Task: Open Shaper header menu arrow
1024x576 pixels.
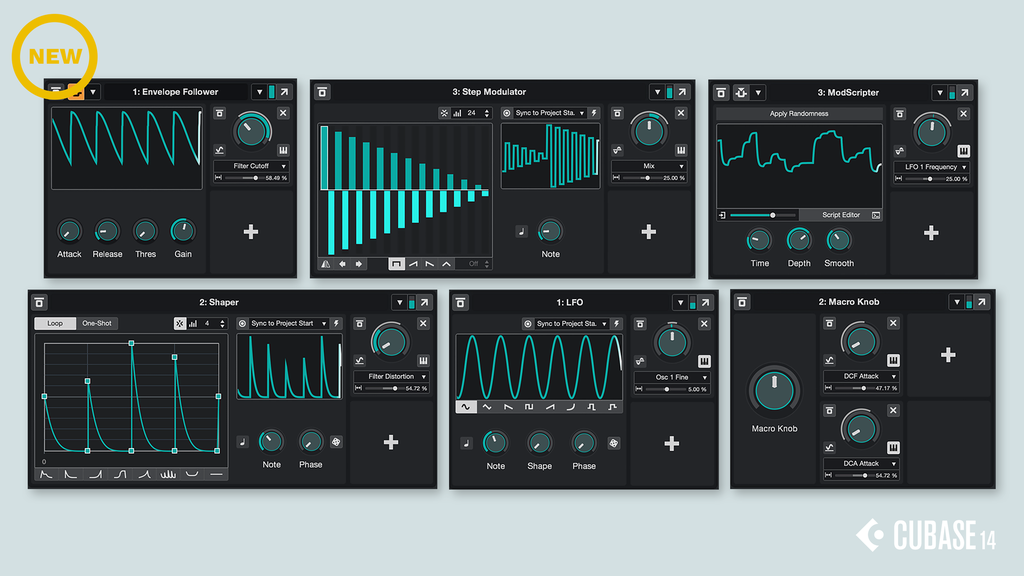Action: tap(399, 302)
